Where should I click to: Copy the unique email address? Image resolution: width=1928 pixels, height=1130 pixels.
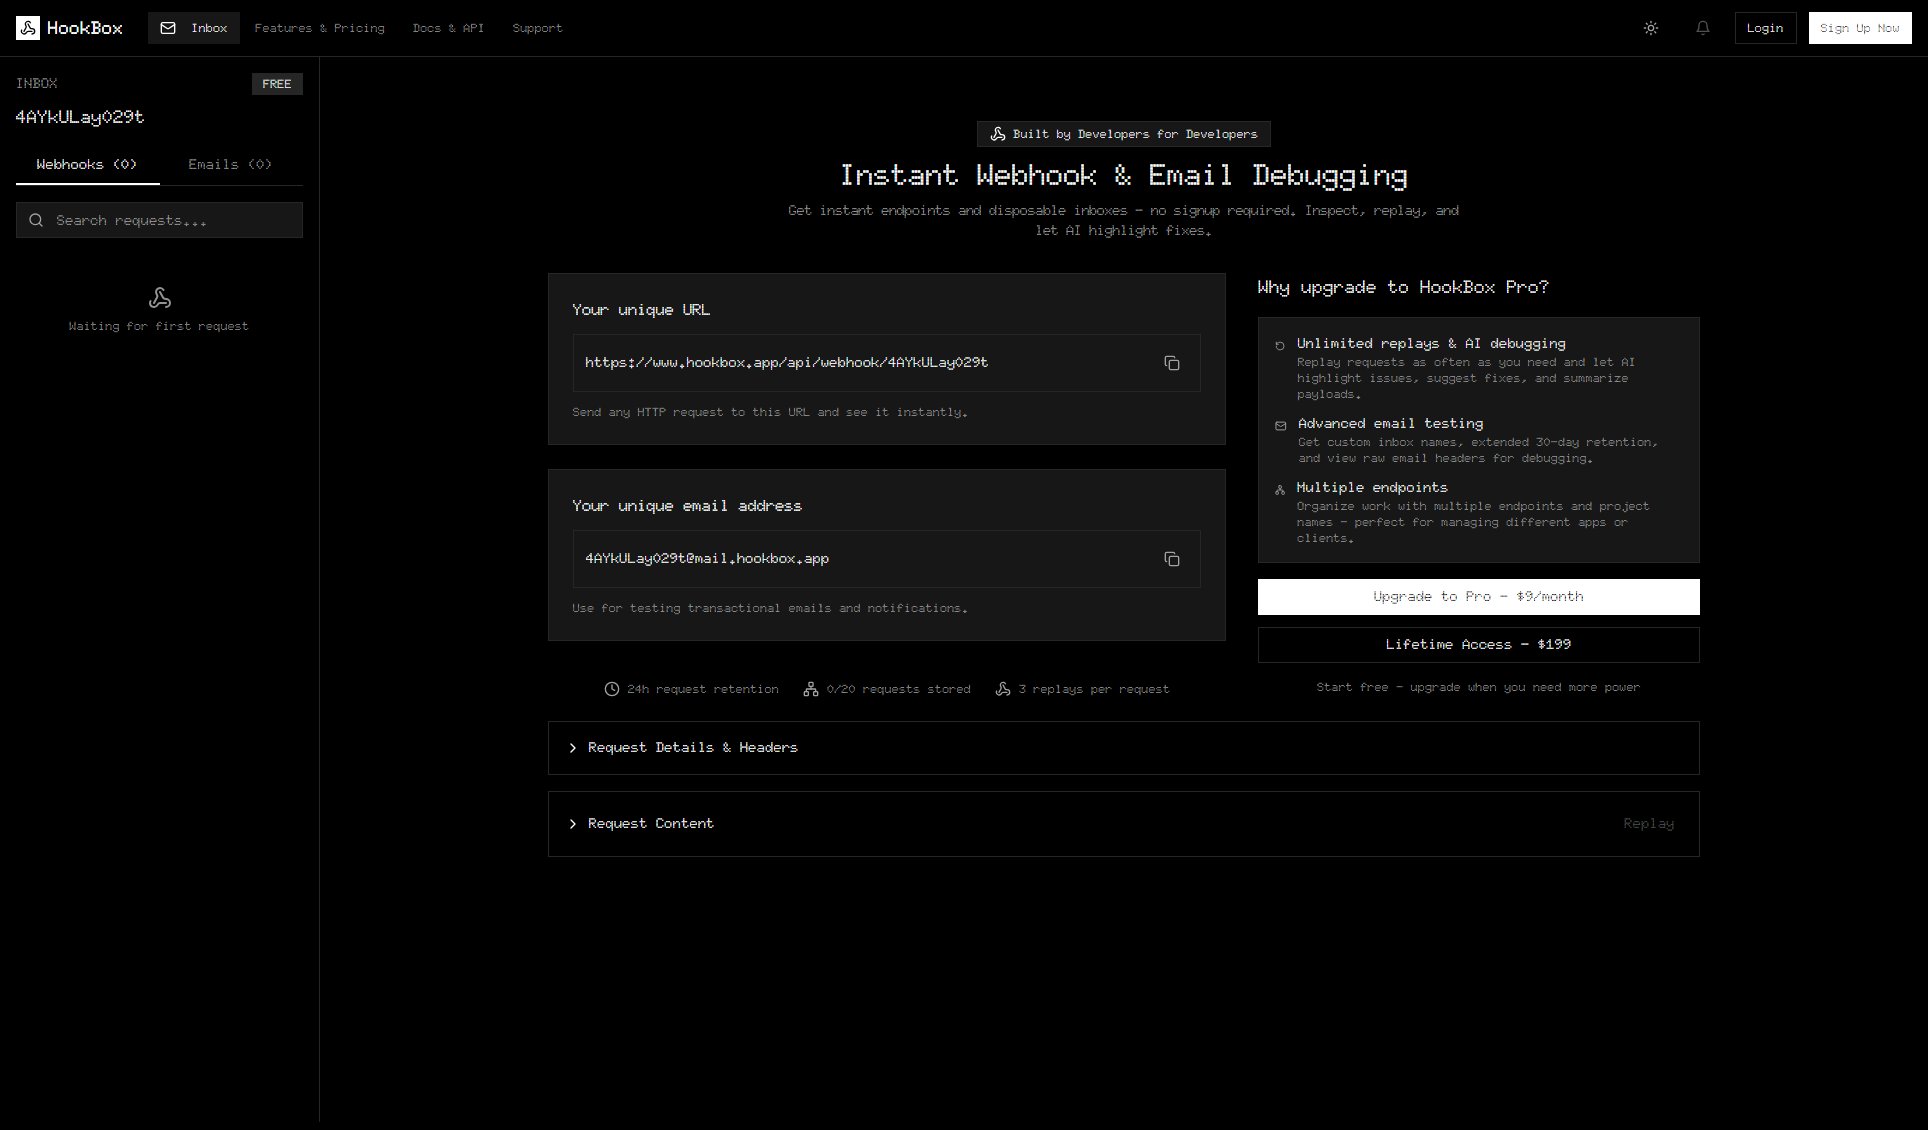tap(1172, 559)
